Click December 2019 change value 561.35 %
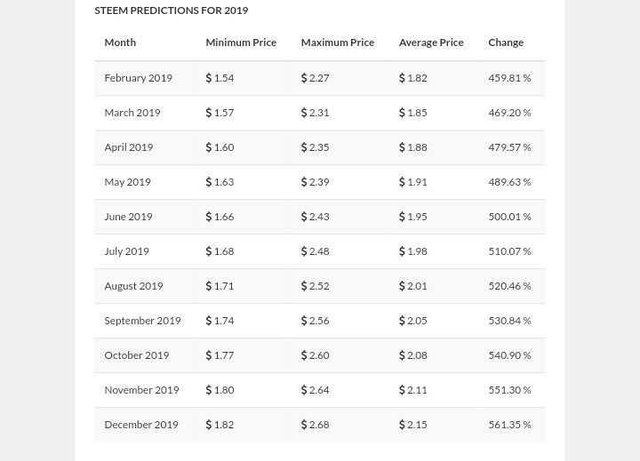The image size is (640, 461). click(509, 424)
